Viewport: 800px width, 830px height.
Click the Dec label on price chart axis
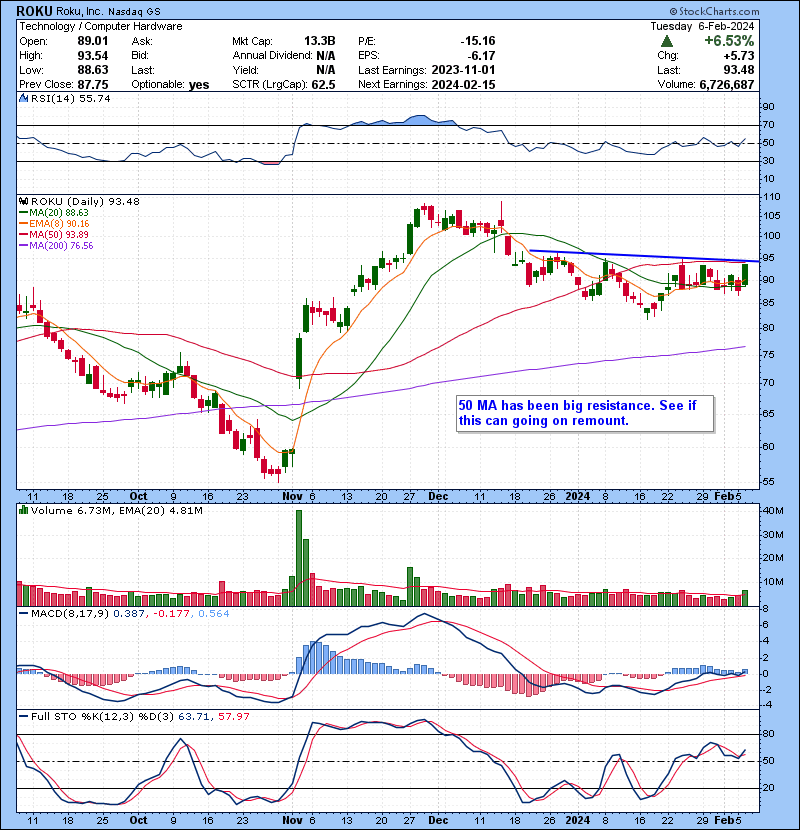point(438,497)
